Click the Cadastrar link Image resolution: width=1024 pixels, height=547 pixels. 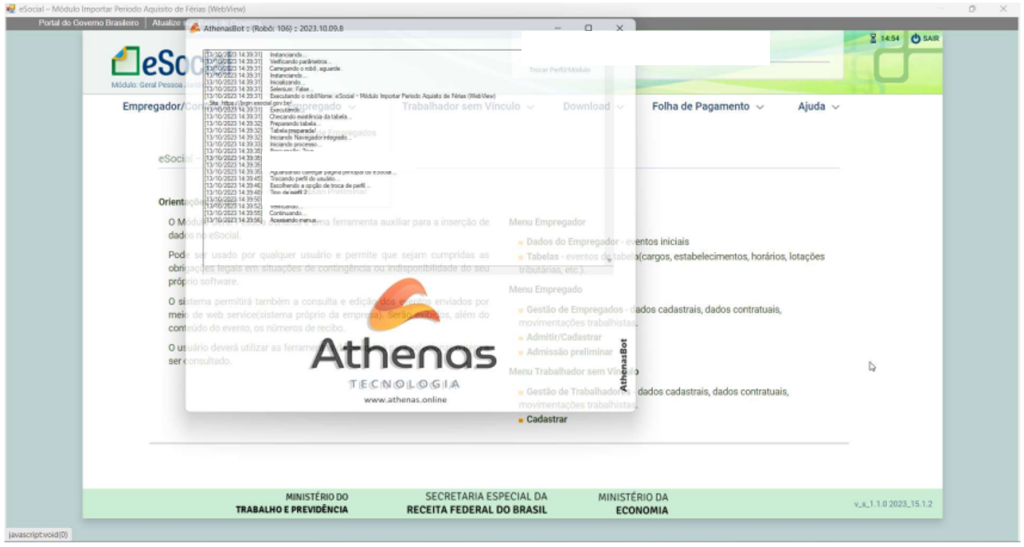(547, 420)
